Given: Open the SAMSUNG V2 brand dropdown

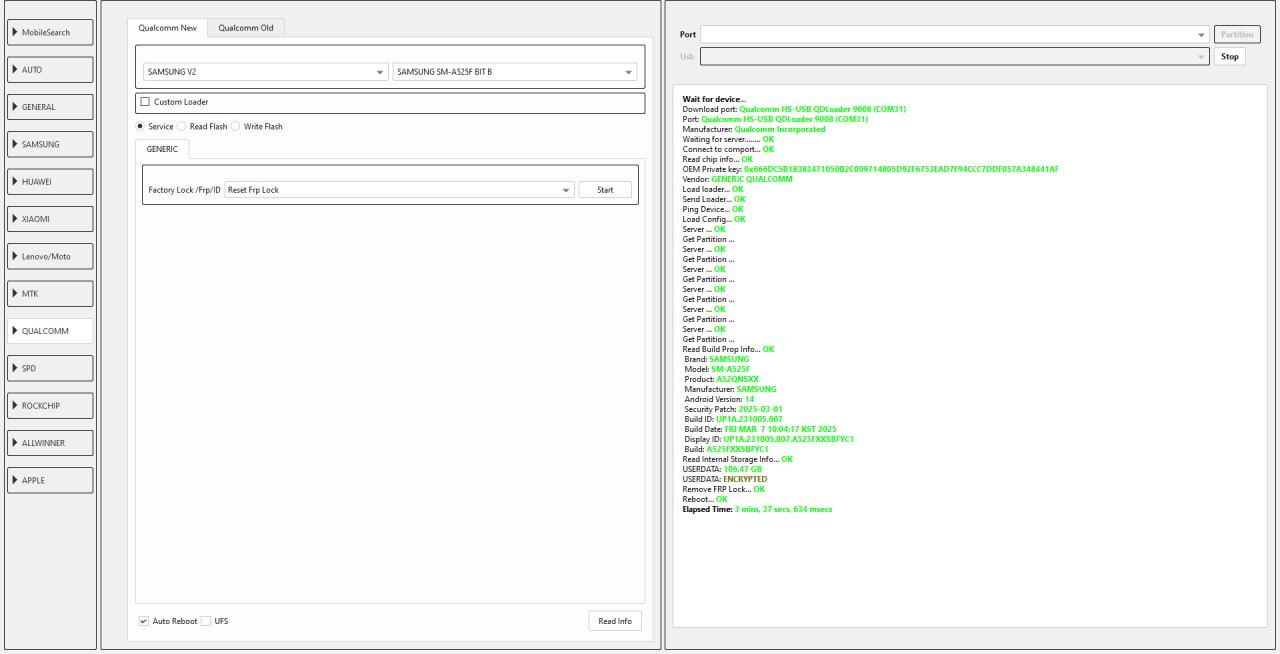Looking at the screenshot, I should click(265, 72).
